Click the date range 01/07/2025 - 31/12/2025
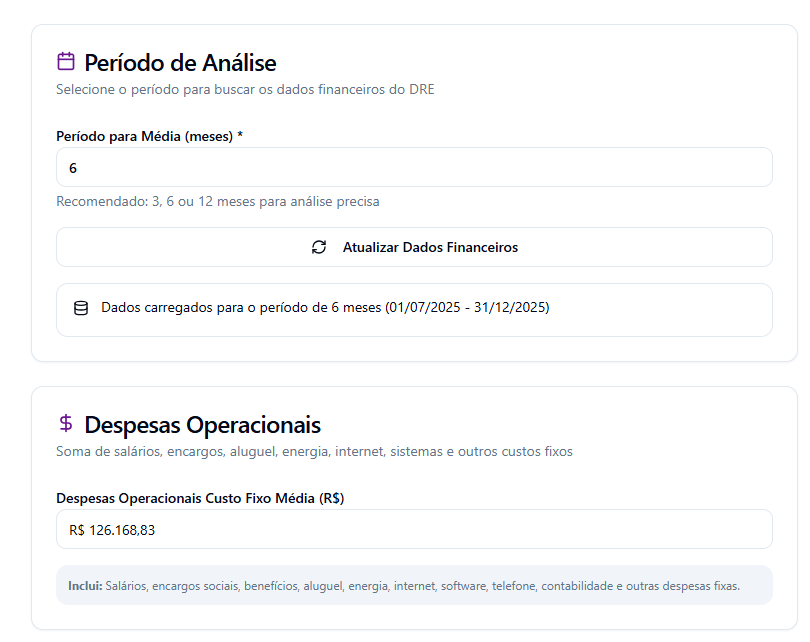The height and width of the screenshot is (642, 810). (468, 308)
